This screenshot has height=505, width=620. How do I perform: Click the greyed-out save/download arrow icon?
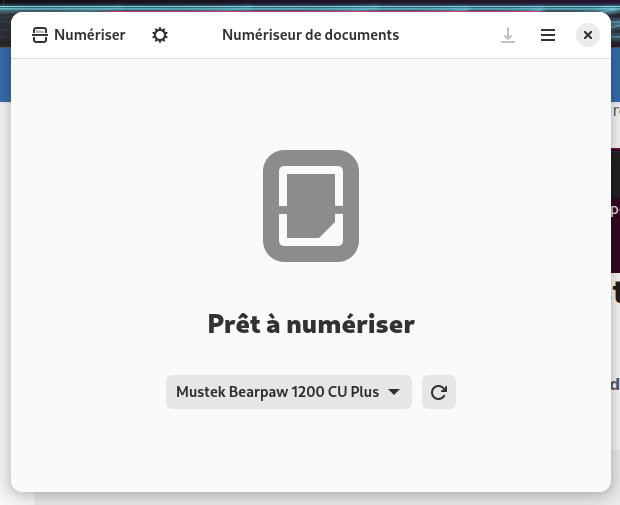coord(508,35)
